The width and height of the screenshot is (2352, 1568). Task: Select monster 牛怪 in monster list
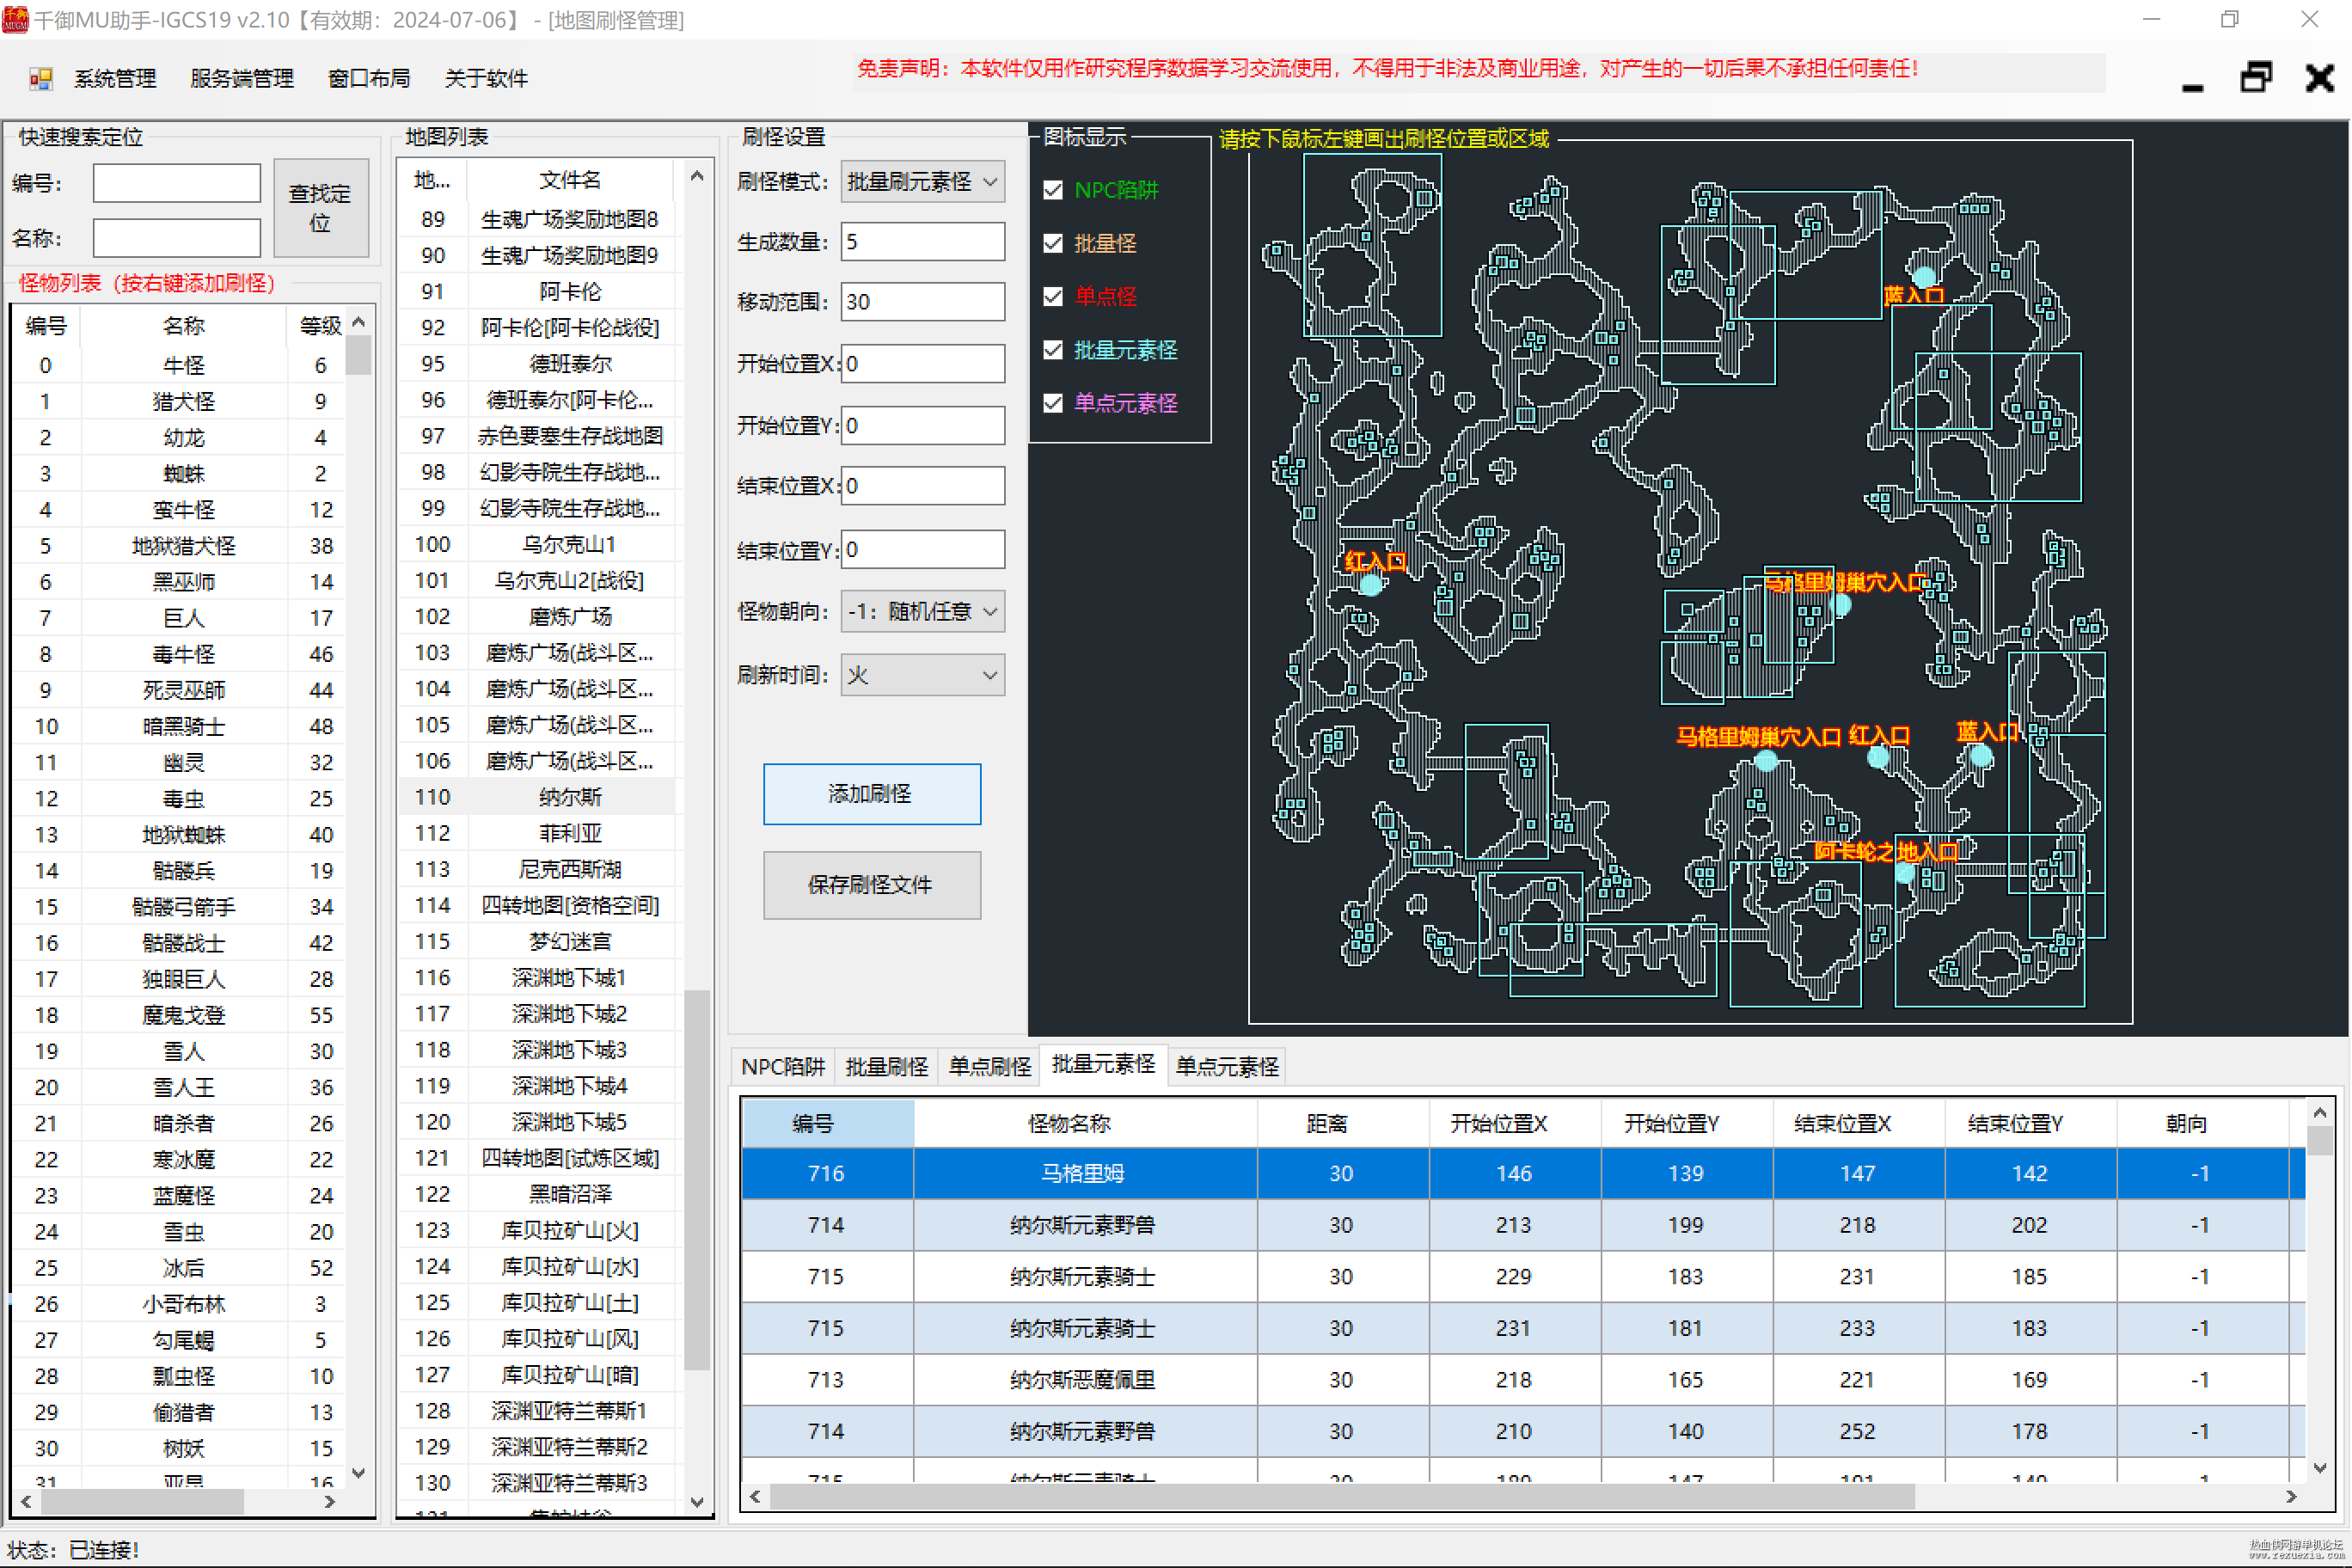180,365
